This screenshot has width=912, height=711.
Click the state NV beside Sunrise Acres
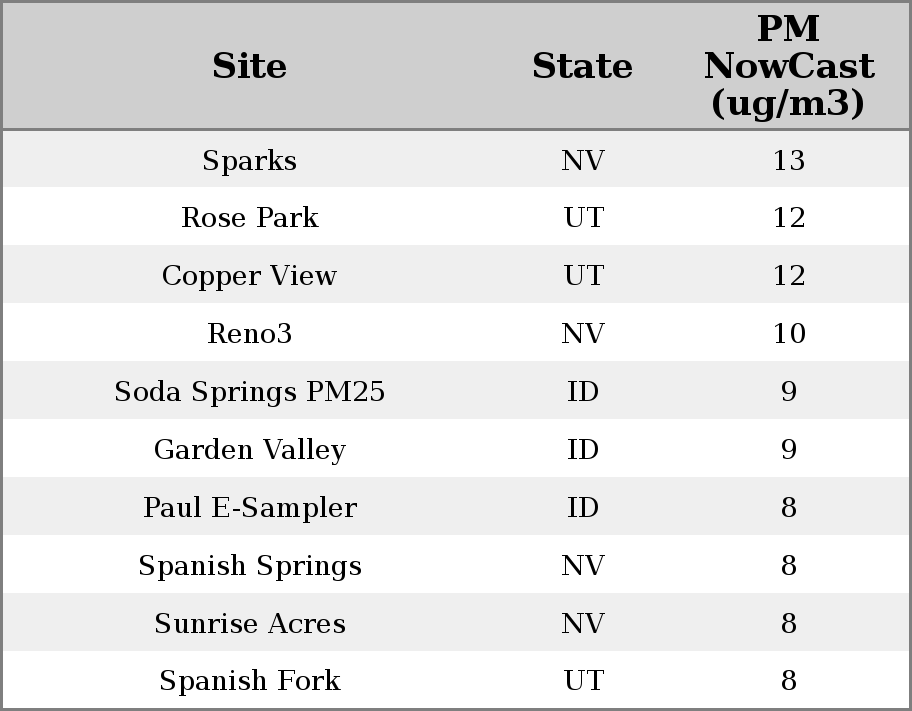[582, 624]
